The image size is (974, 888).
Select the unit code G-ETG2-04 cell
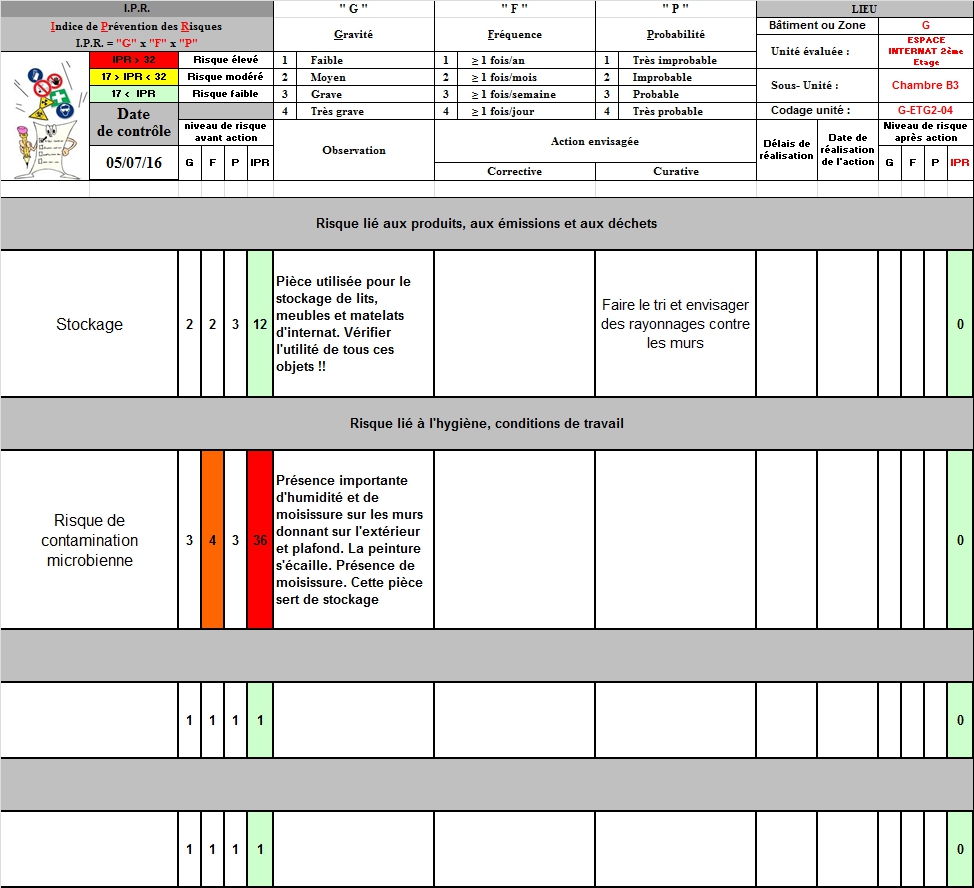click(924, 111)
